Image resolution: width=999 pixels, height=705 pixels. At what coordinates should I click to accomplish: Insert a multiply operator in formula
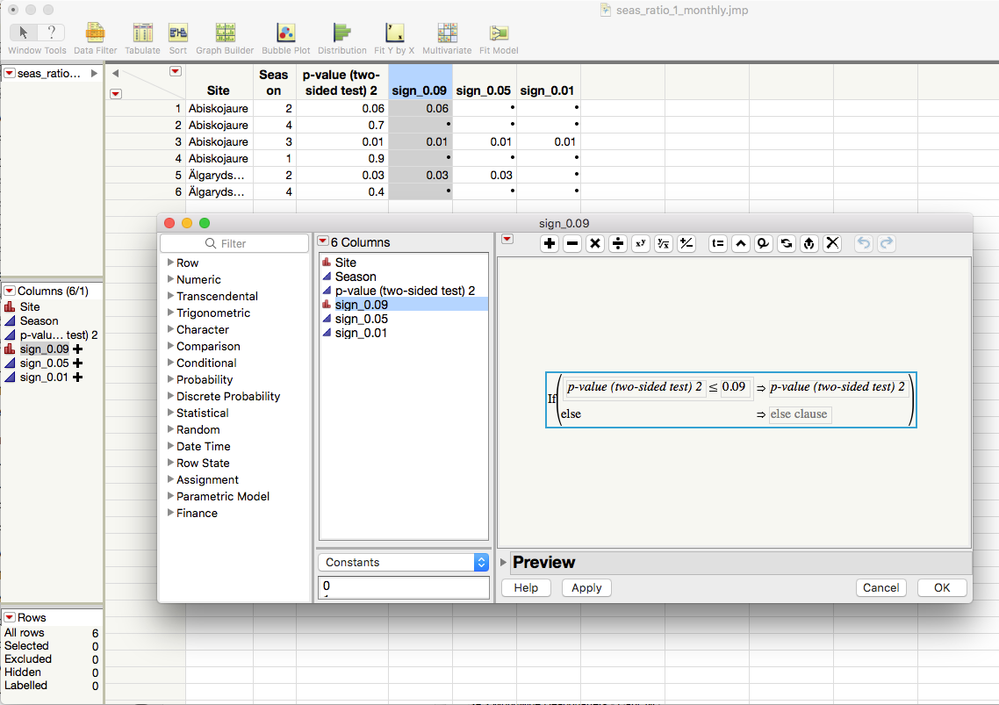[595, 243]
